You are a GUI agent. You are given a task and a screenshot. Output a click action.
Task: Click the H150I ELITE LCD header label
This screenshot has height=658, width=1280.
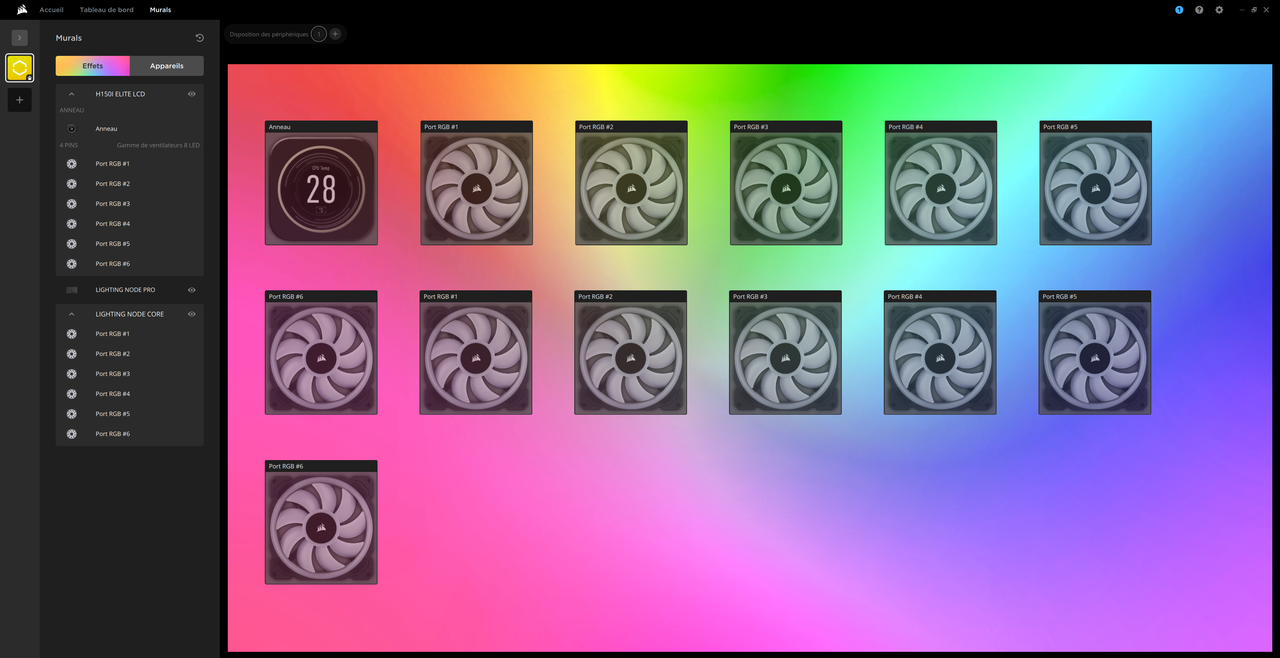point(120,93)
